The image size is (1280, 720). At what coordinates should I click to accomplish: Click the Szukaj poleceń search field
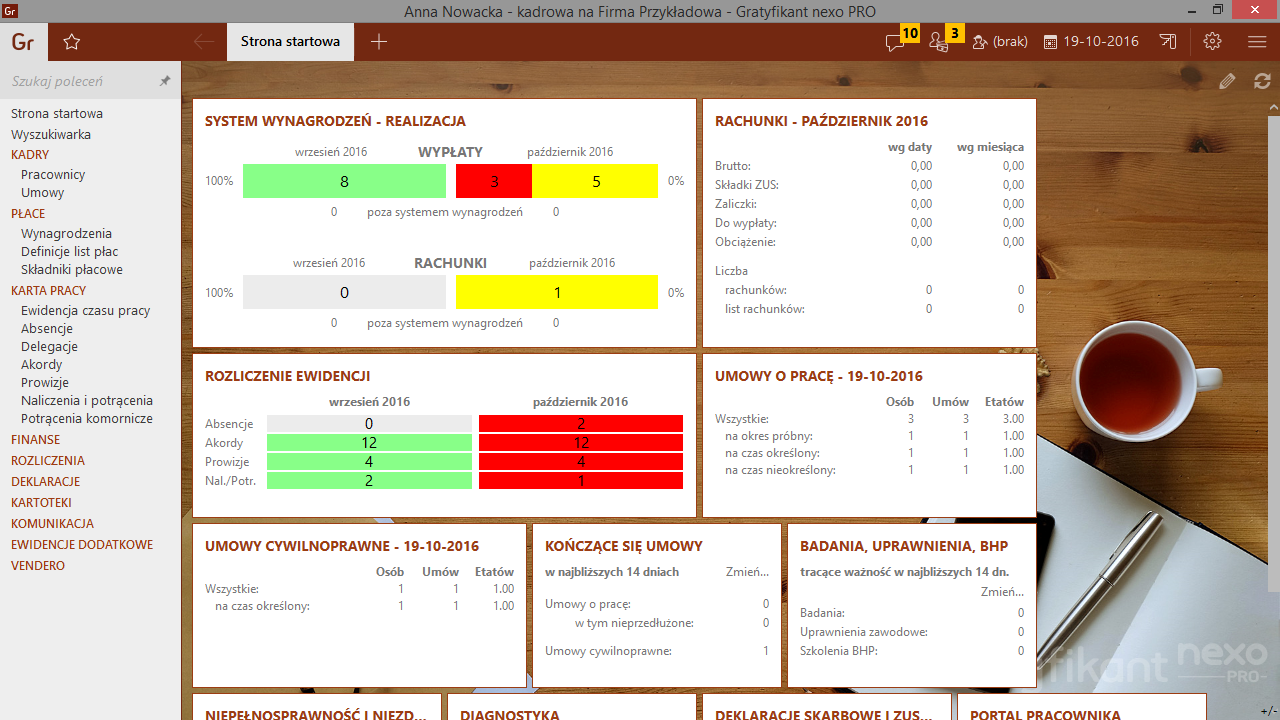pyautogui.click(x=80, y=81)
